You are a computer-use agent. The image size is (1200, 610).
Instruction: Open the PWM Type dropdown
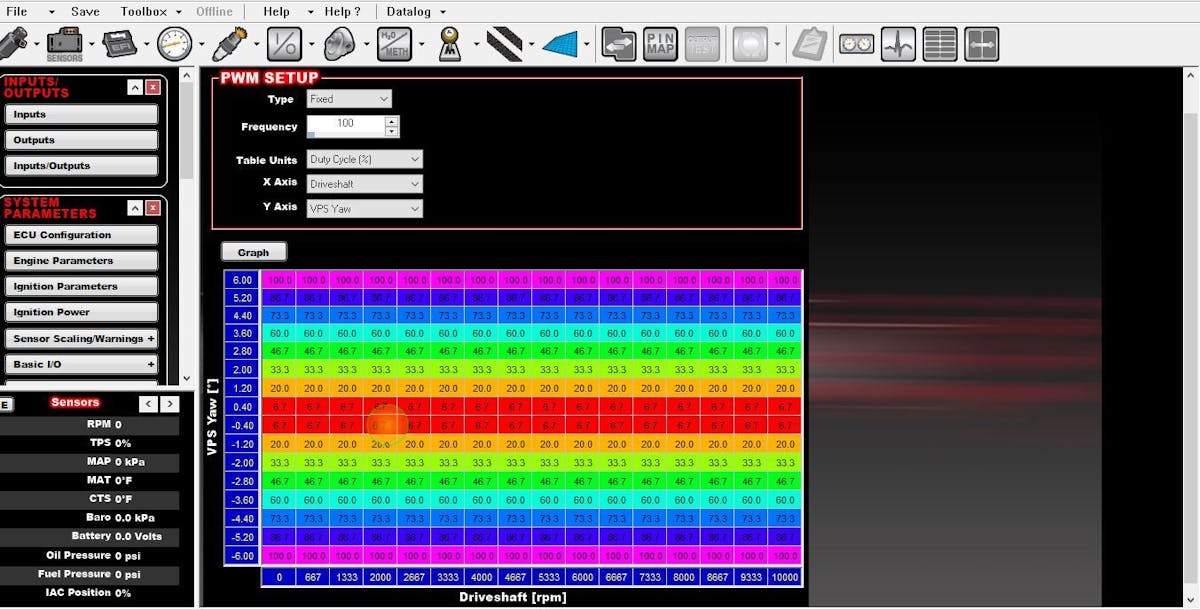pos(349,99)
